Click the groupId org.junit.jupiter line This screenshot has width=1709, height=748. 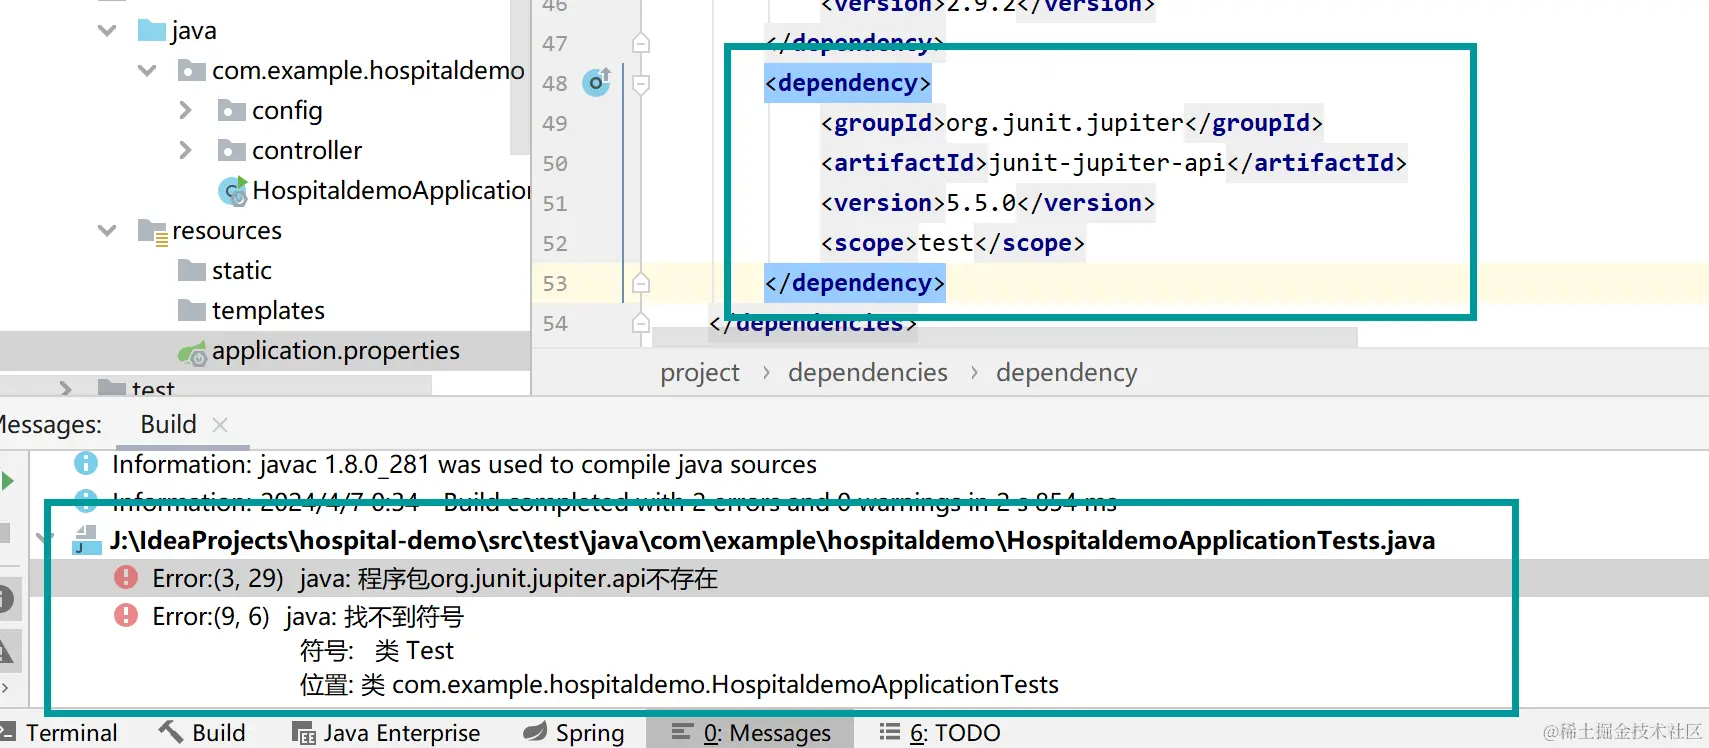point(1072,123)
